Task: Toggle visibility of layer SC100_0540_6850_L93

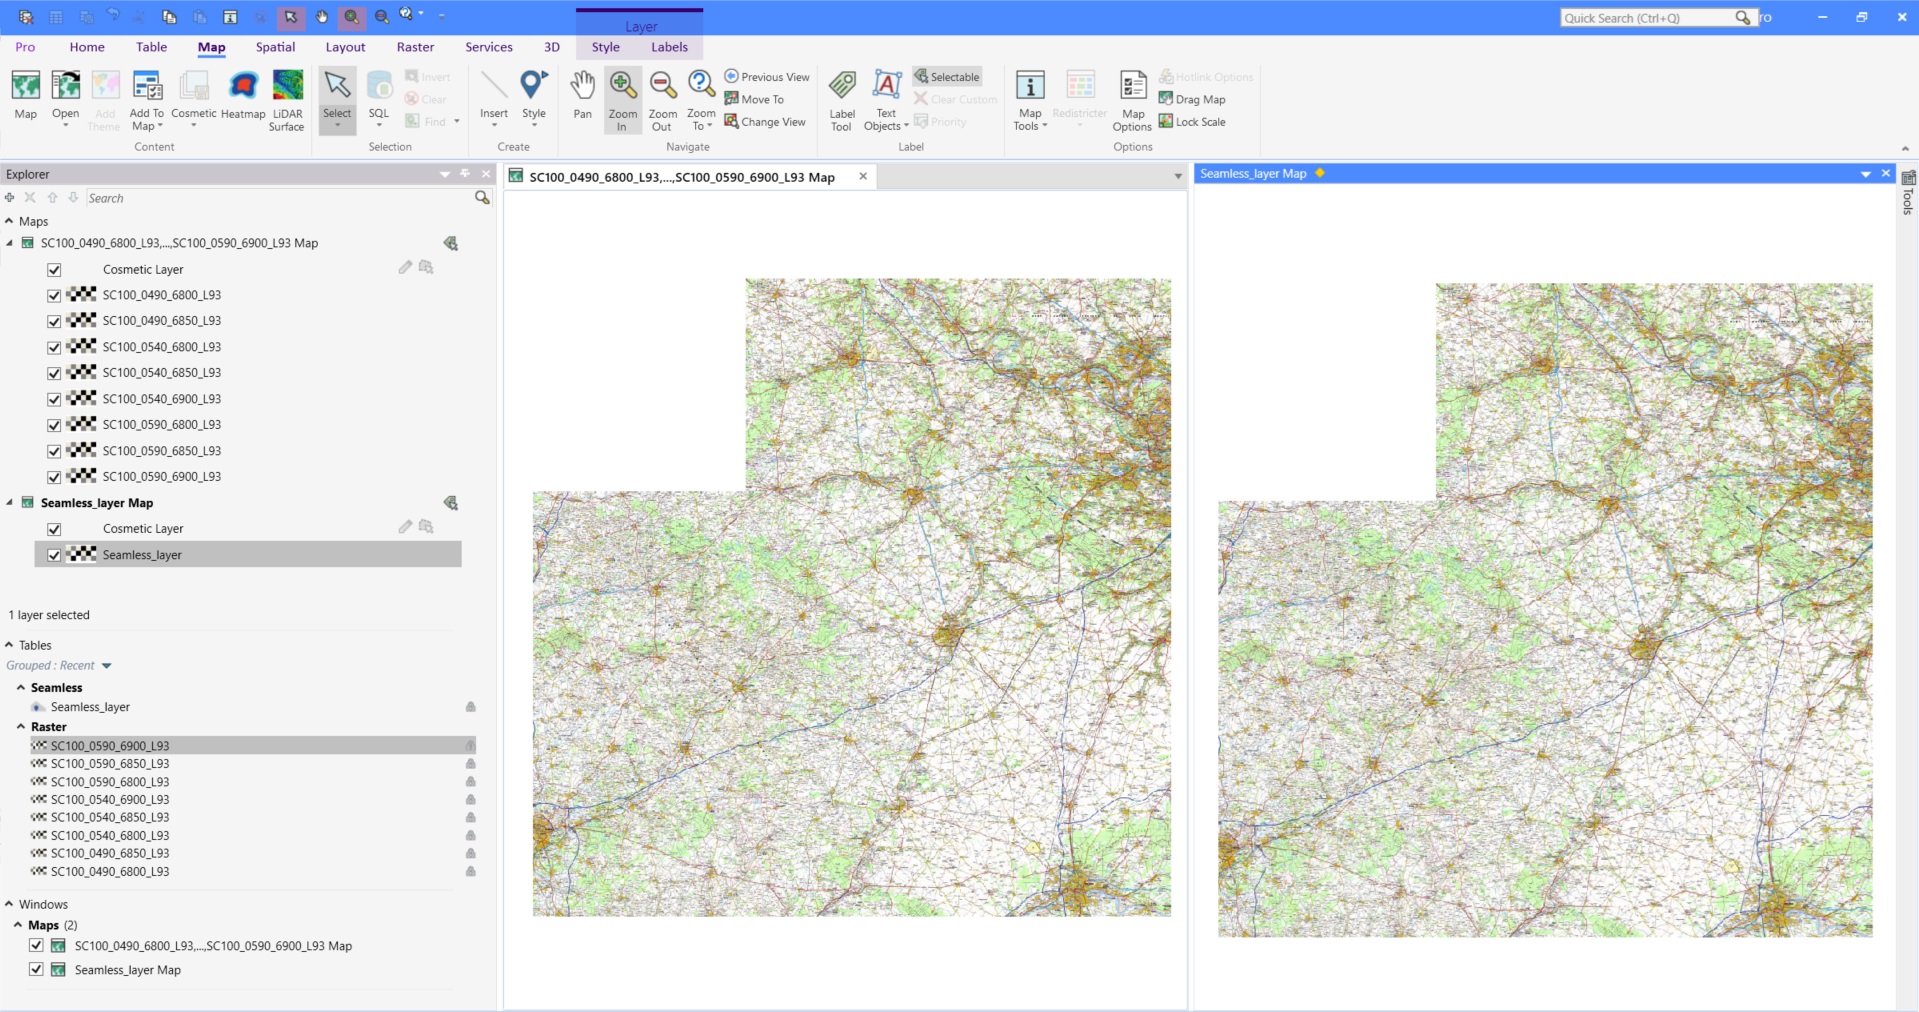Action: coord(54,374)
